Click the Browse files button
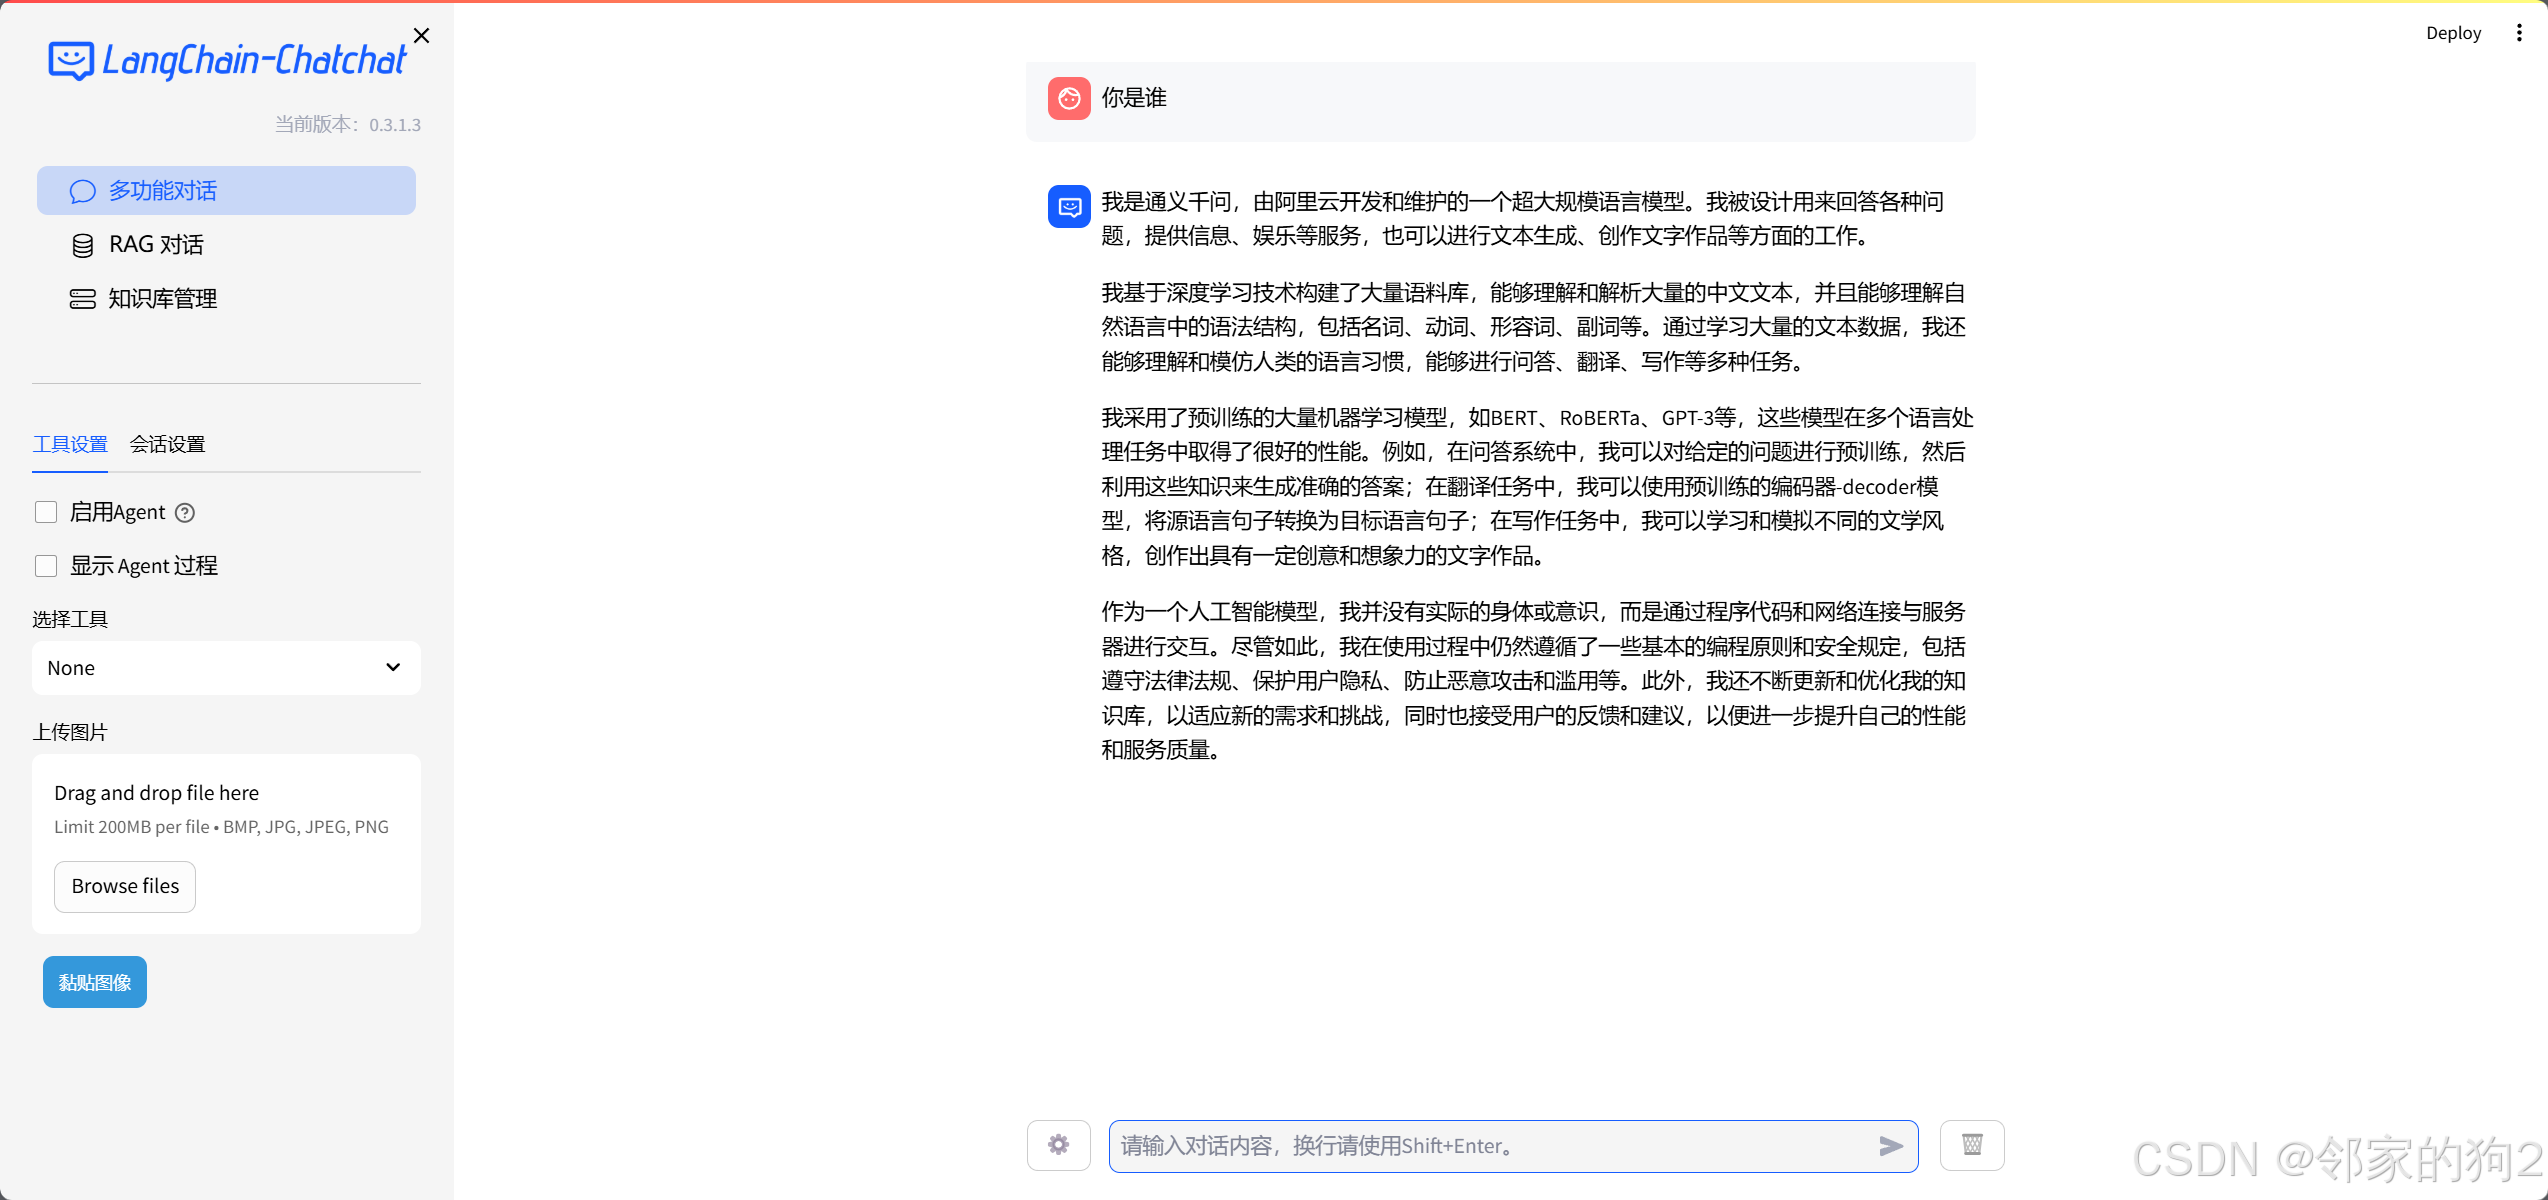Image resolution: width=2548 pixels, height=1200 pixels. 125,886
